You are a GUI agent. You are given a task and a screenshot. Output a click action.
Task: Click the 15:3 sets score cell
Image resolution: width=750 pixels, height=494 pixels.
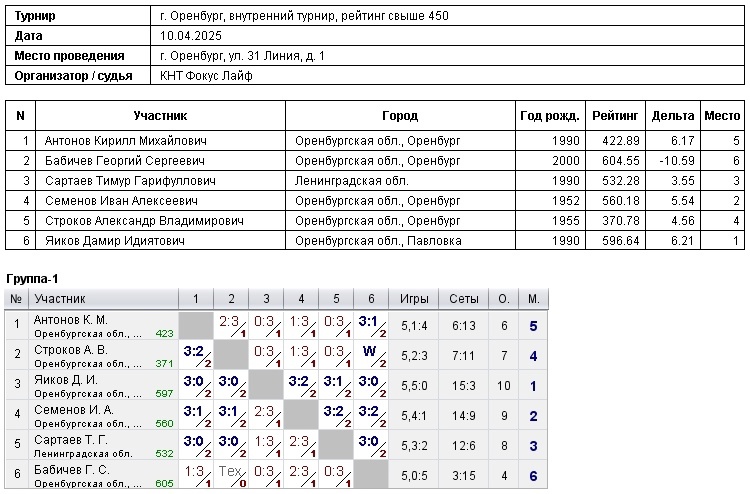pos(463,385)
